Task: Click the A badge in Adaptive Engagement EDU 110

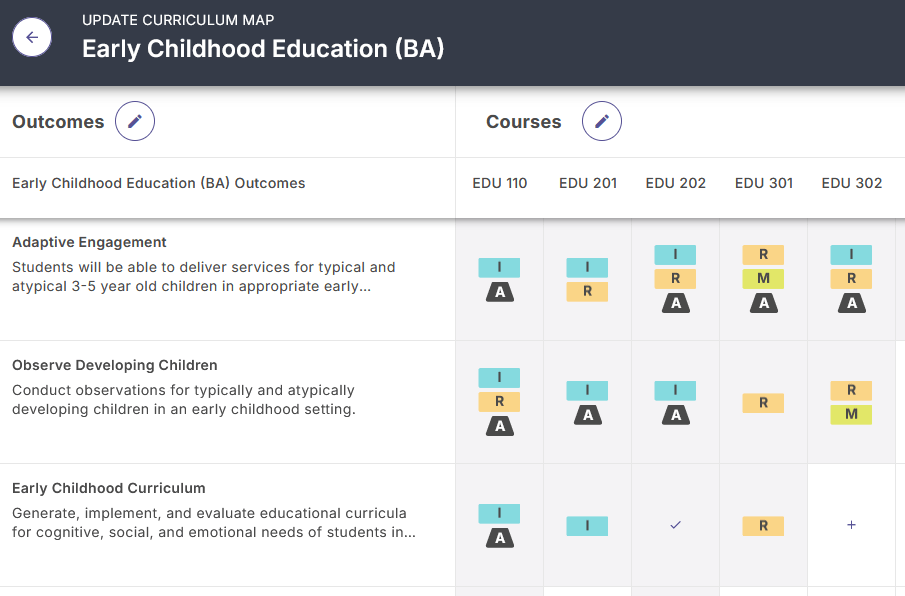Action: point(499,292)
